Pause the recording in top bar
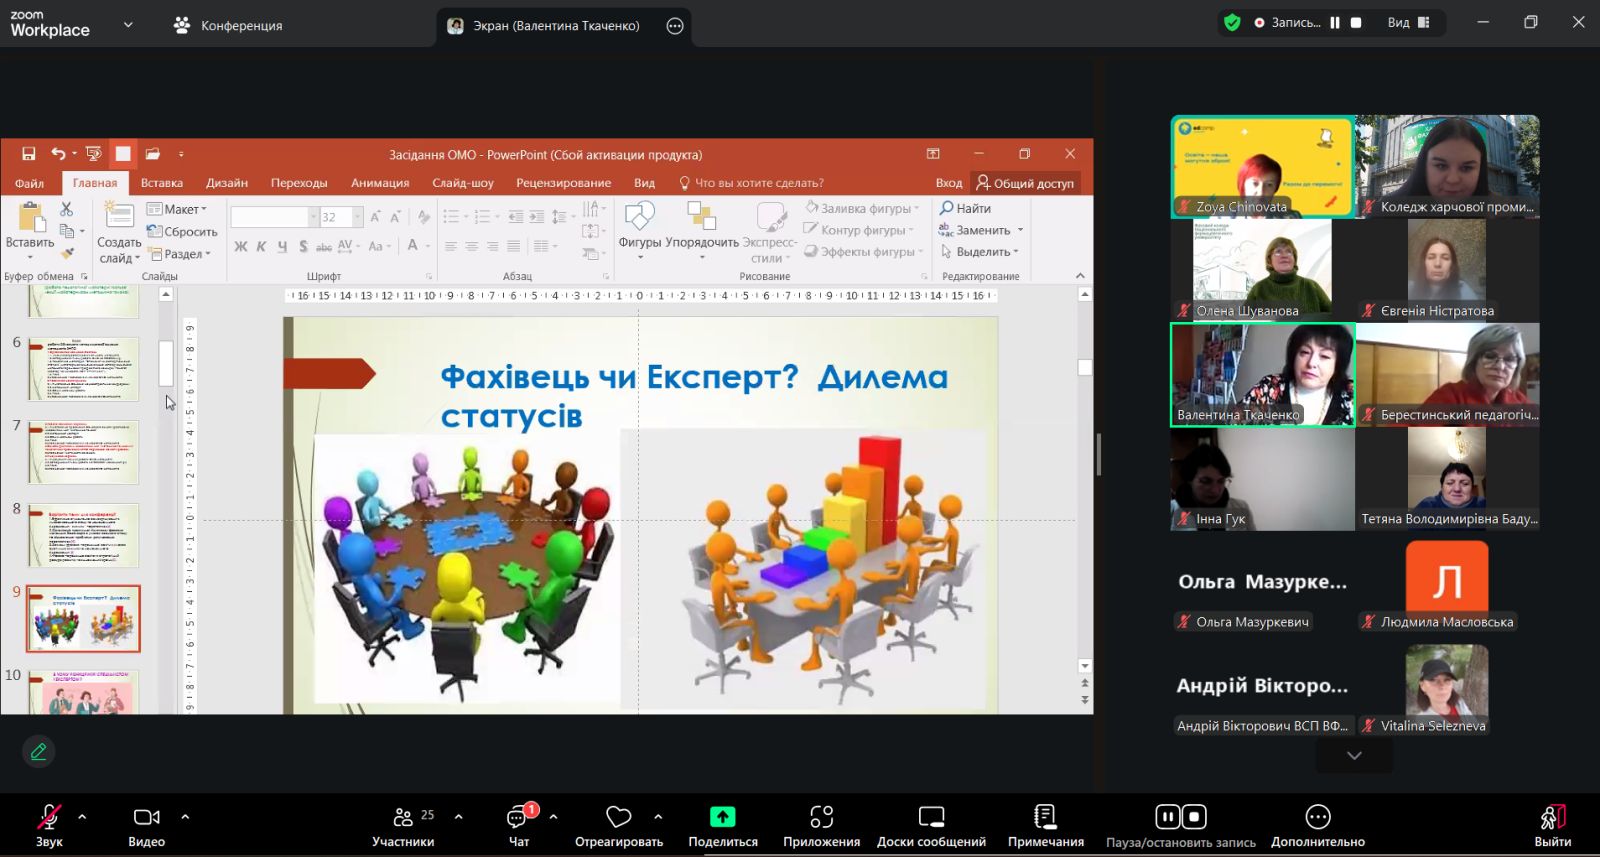This screenshot has width=1600, height=857. tap(1334, 23)
